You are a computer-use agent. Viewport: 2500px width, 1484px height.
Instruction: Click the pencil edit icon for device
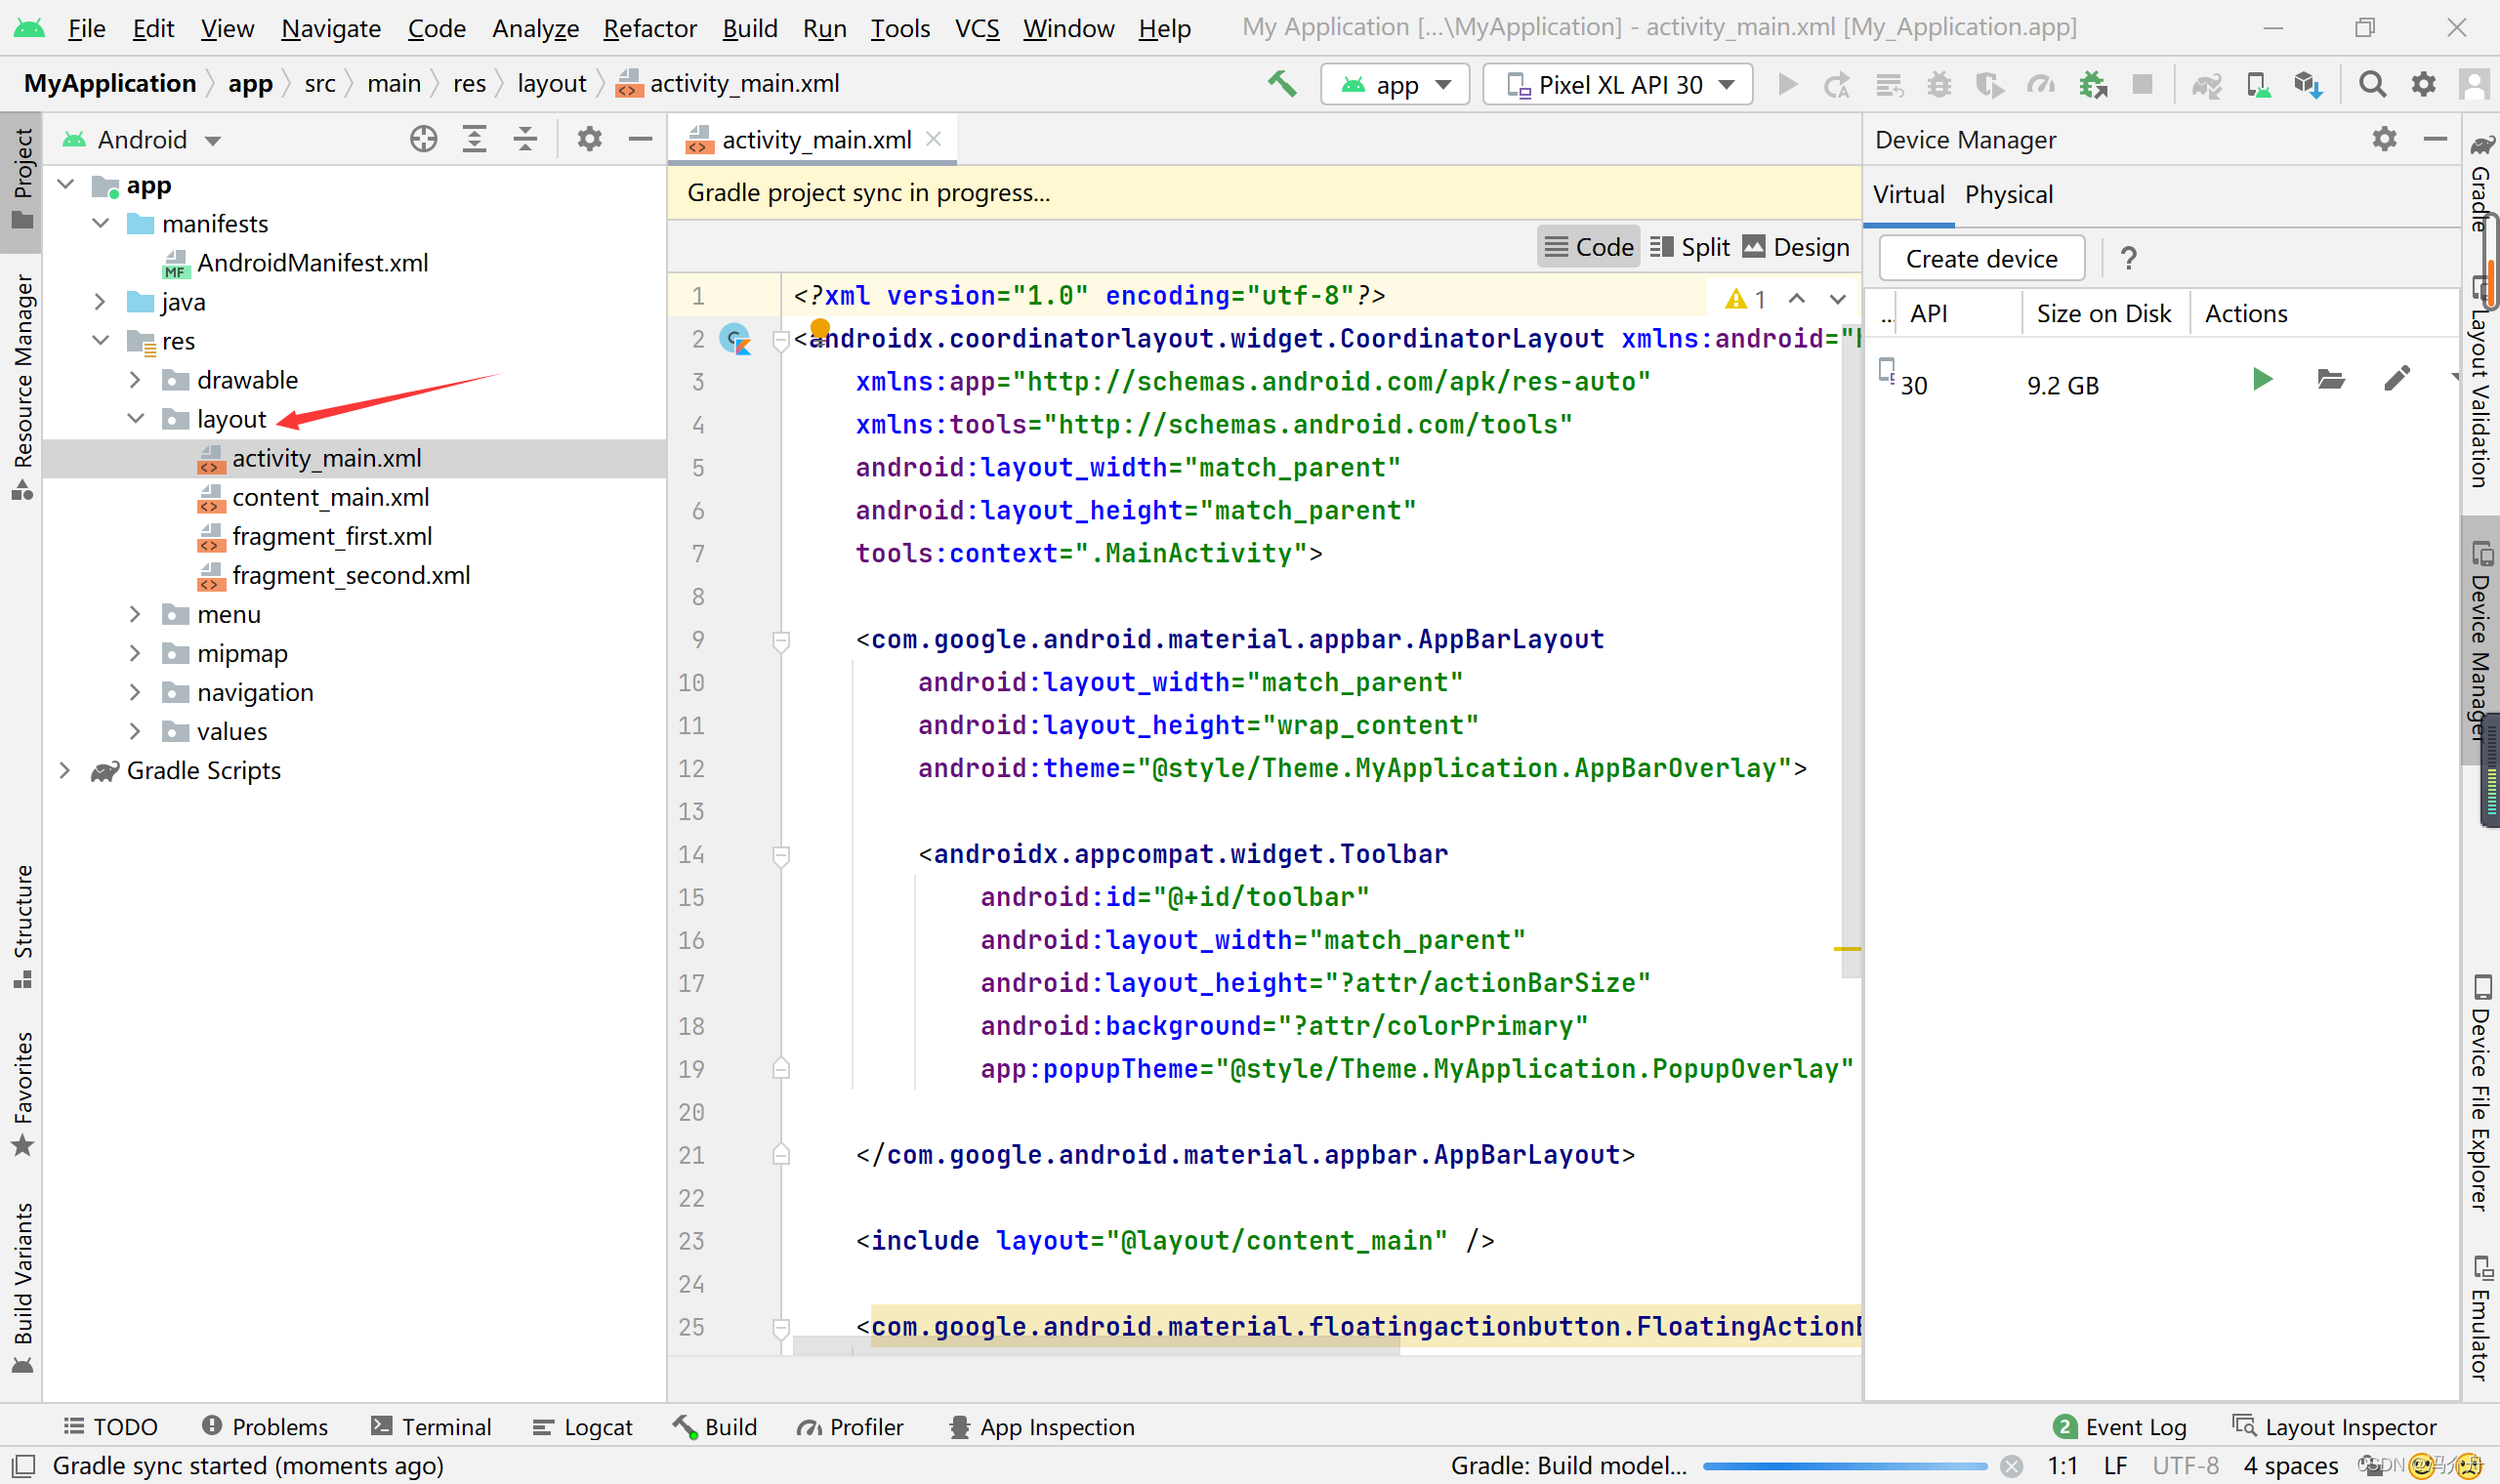coord(2397,380)
